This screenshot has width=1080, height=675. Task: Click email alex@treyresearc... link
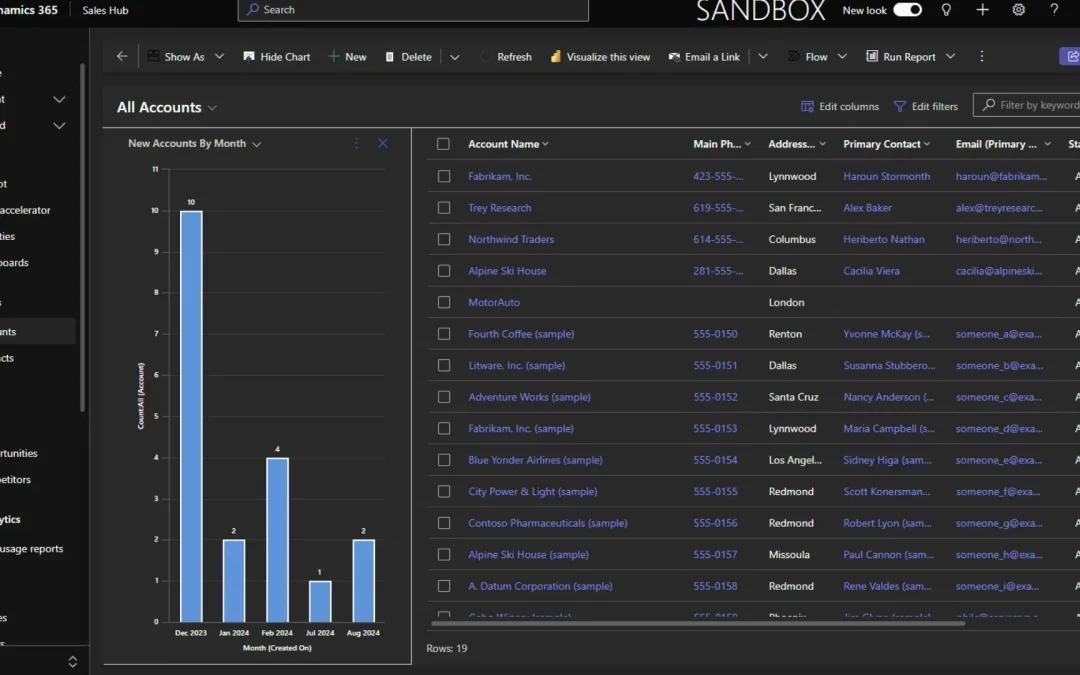(x=999, y=208)
